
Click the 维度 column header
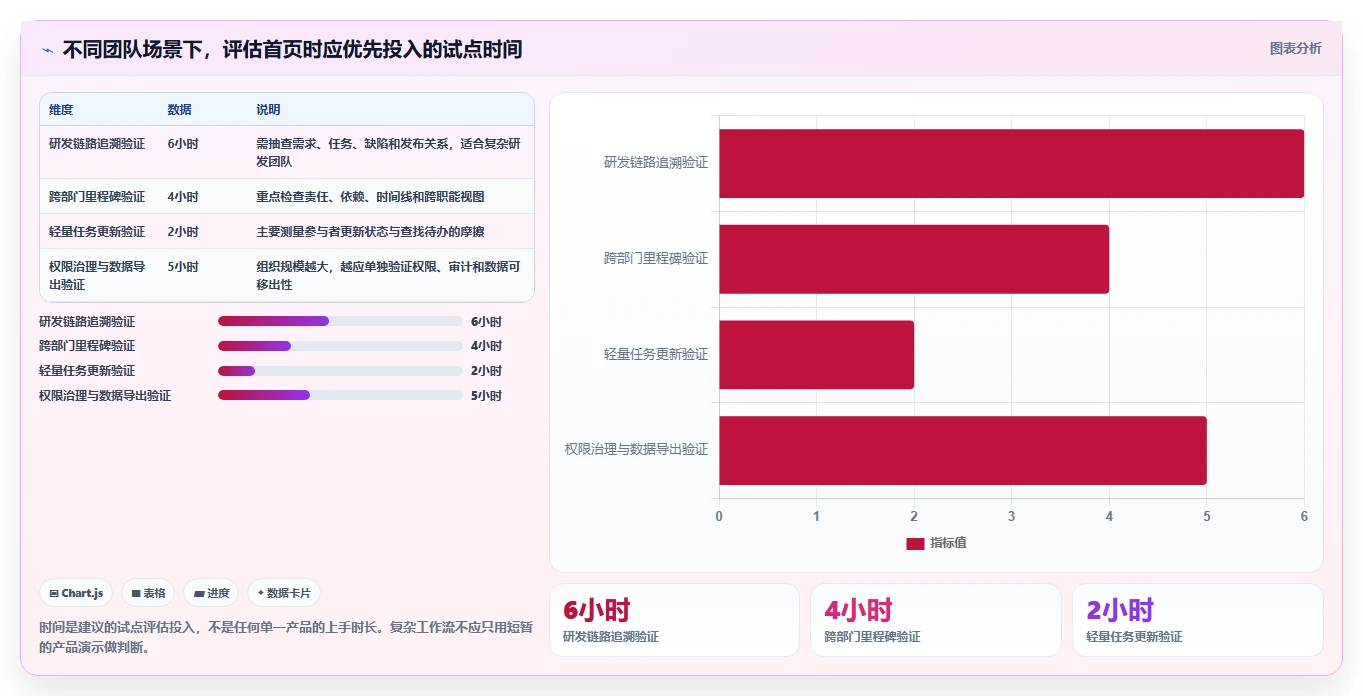(61, 110)
